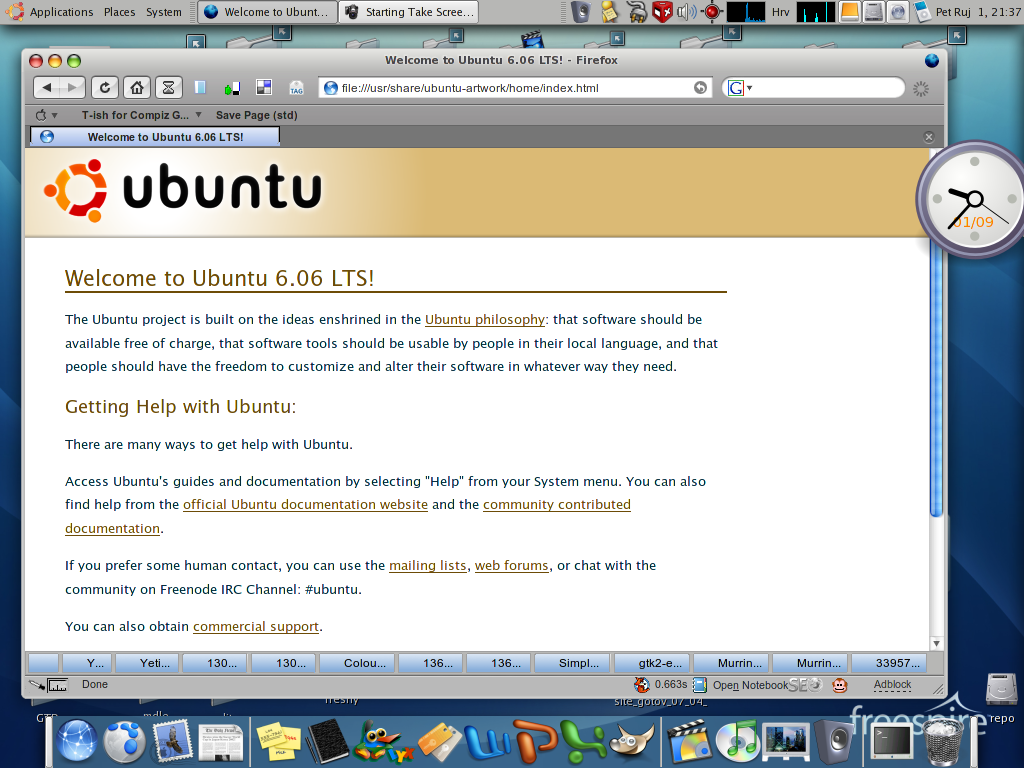Open the community contributed documentation link
1024x768 pixels.
[556, 504]
